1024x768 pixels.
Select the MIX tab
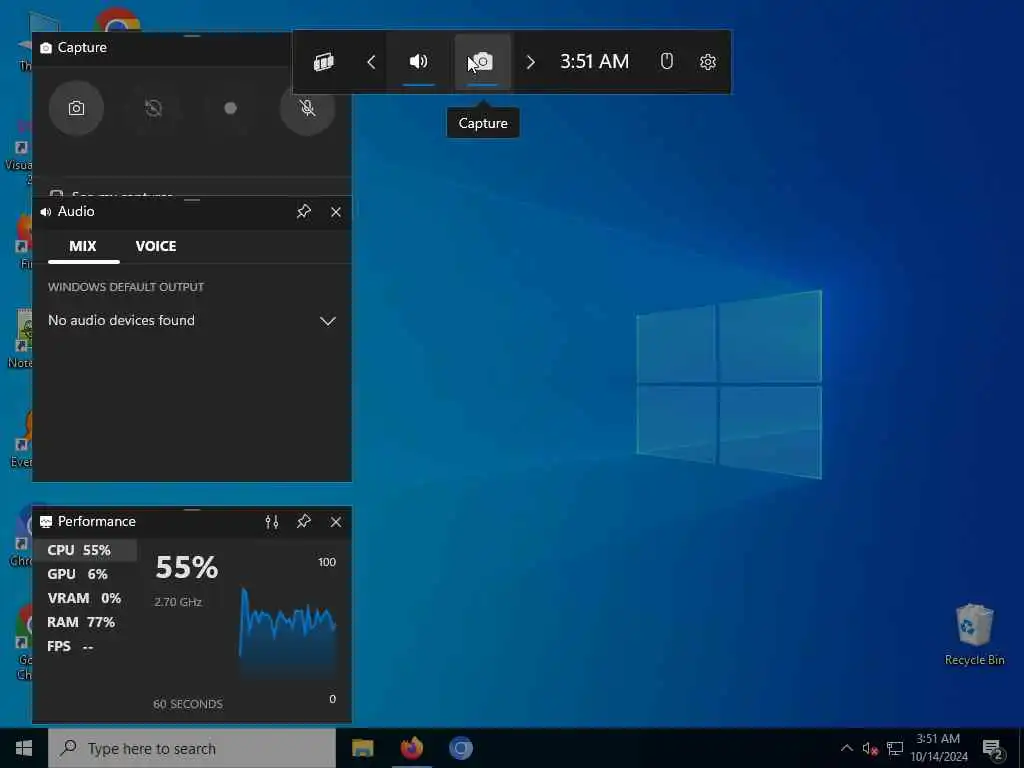pos(83,246)
